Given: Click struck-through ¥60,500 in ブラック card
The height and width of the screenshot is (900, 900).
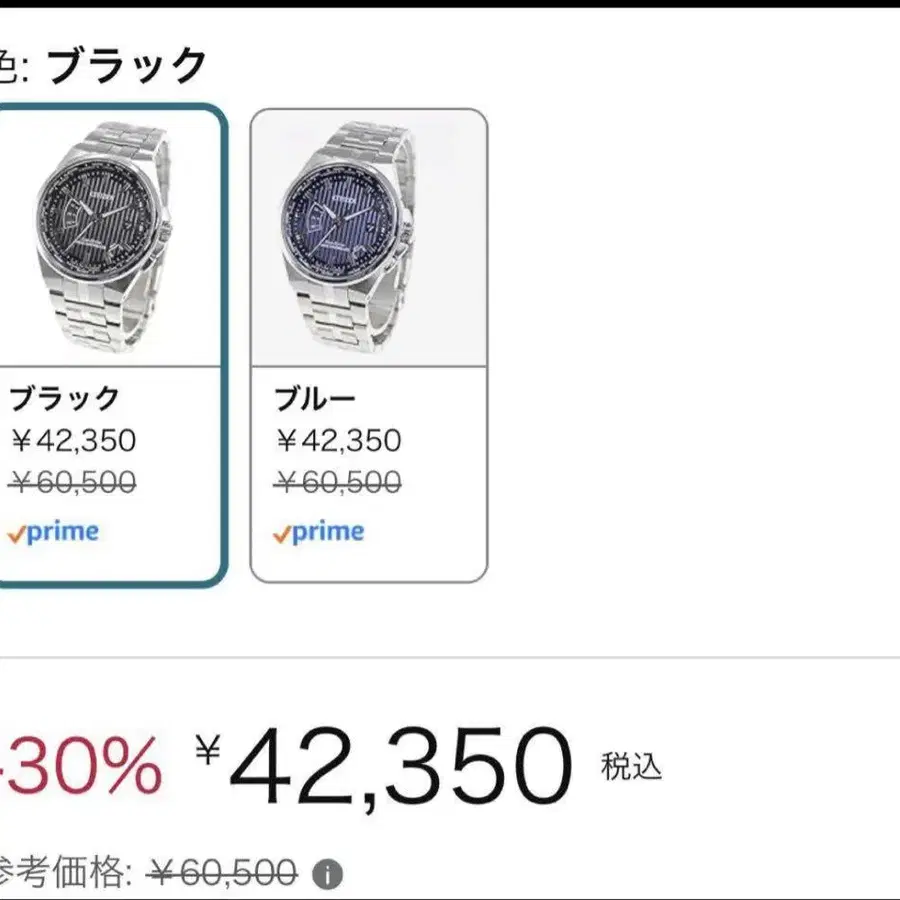Looking at the screenshot, I should coord(72,484).
